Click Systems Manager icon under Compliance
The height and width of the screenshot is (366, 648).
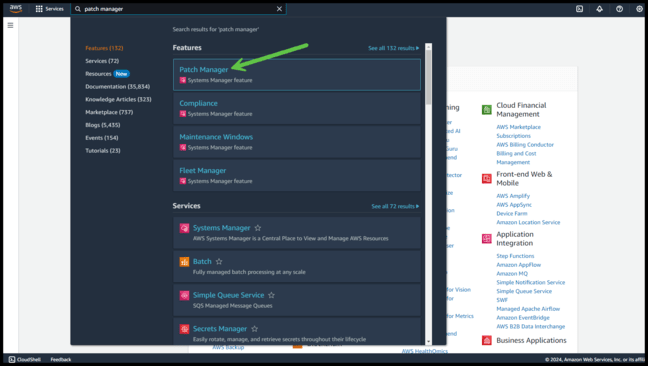click(x=183, y=114)
